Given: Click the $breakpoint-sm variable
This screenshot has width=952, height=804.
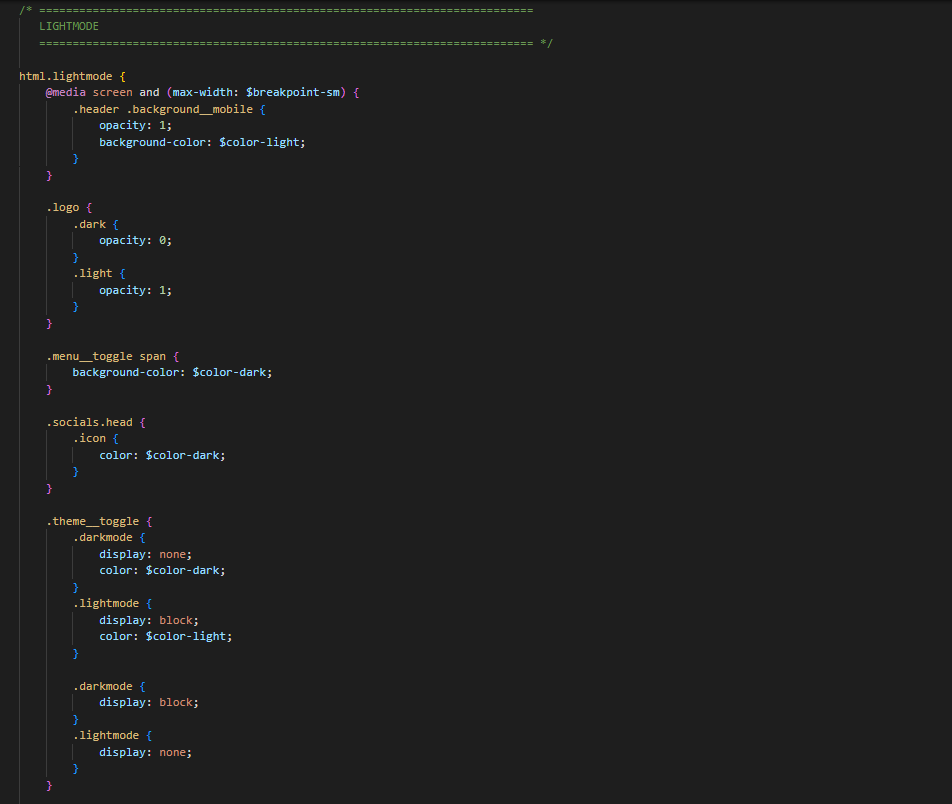Looking at the screenshot, I should coord(292,92).
